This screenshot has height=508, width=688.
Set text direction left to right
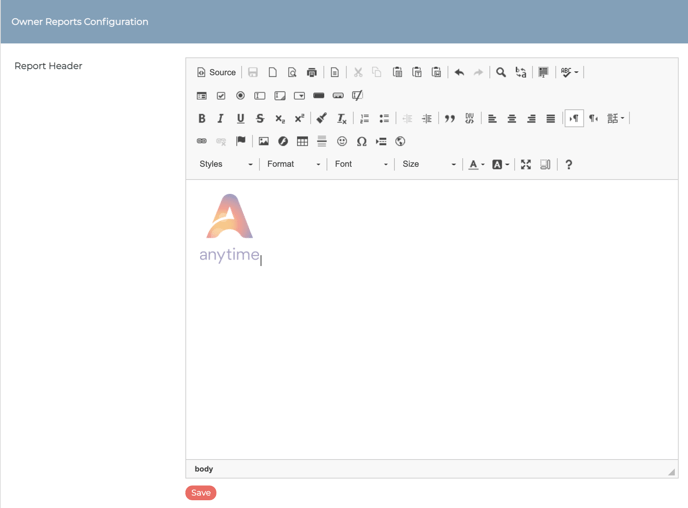(x=574, y=118)
